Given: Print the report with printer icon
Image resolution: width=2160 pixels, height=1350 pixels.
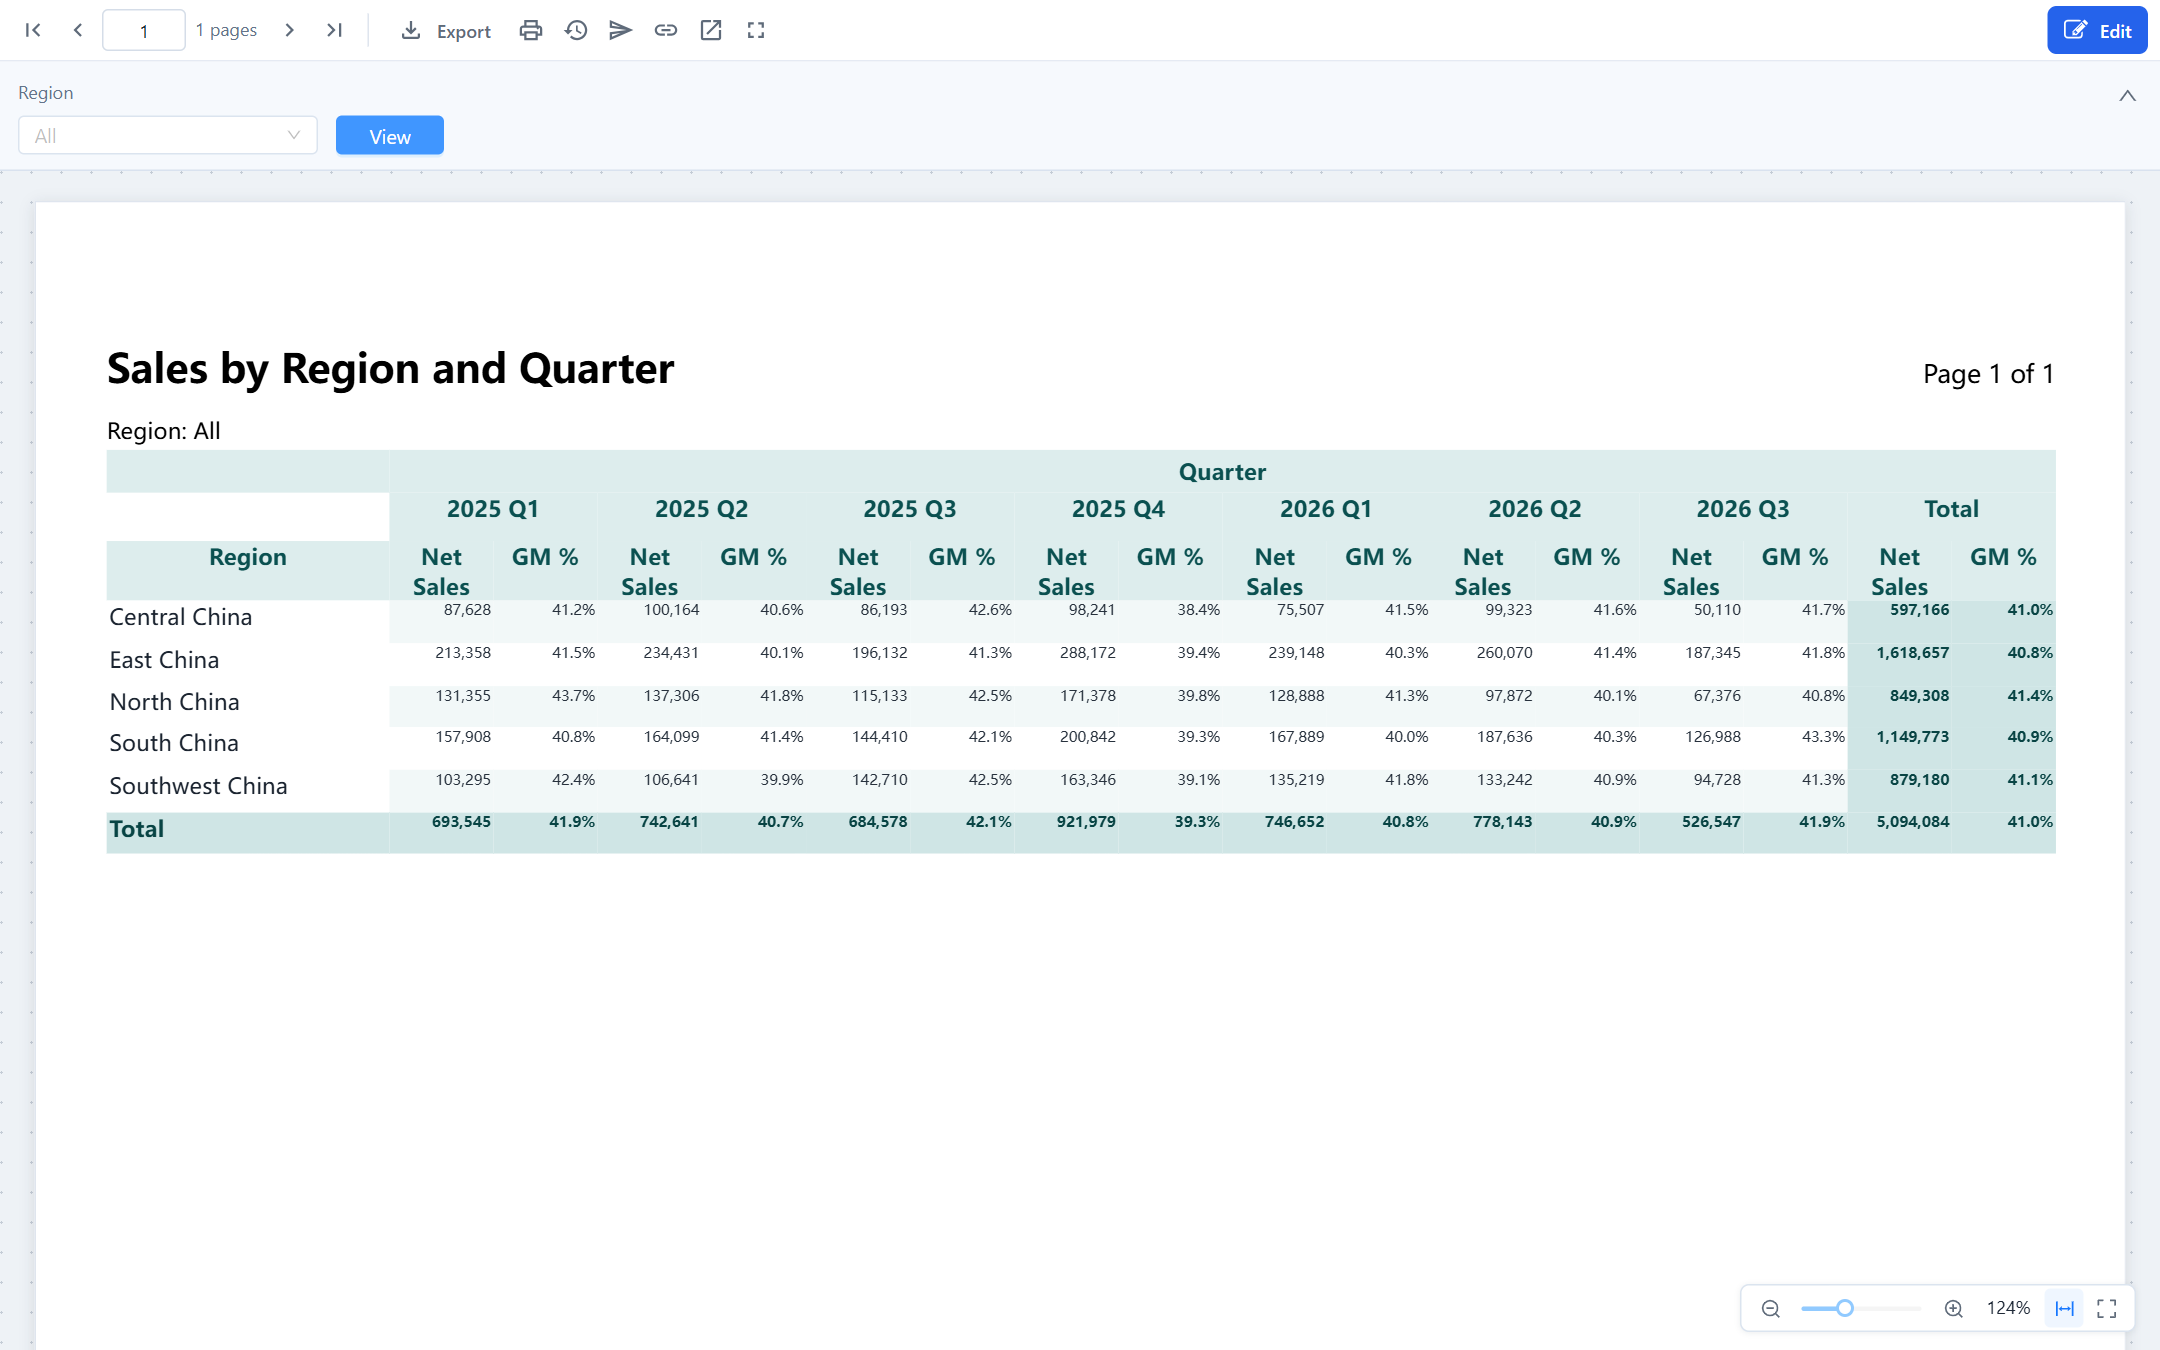Looking at the screenshot, I should click(x=531, y=30).
